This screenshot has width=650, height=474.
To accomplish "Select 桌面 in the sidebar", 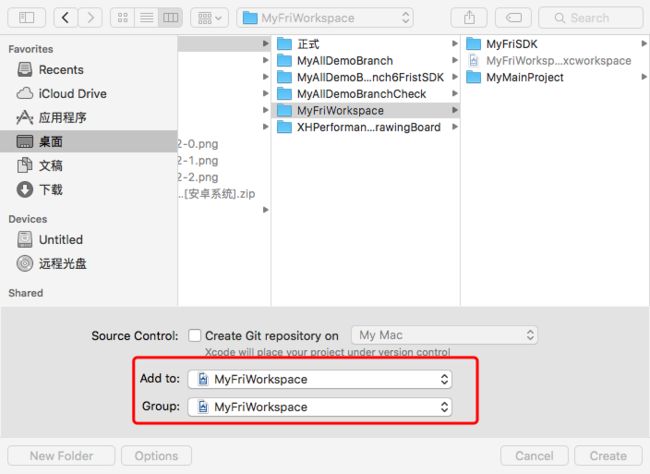I will click(x=89, y=141).
